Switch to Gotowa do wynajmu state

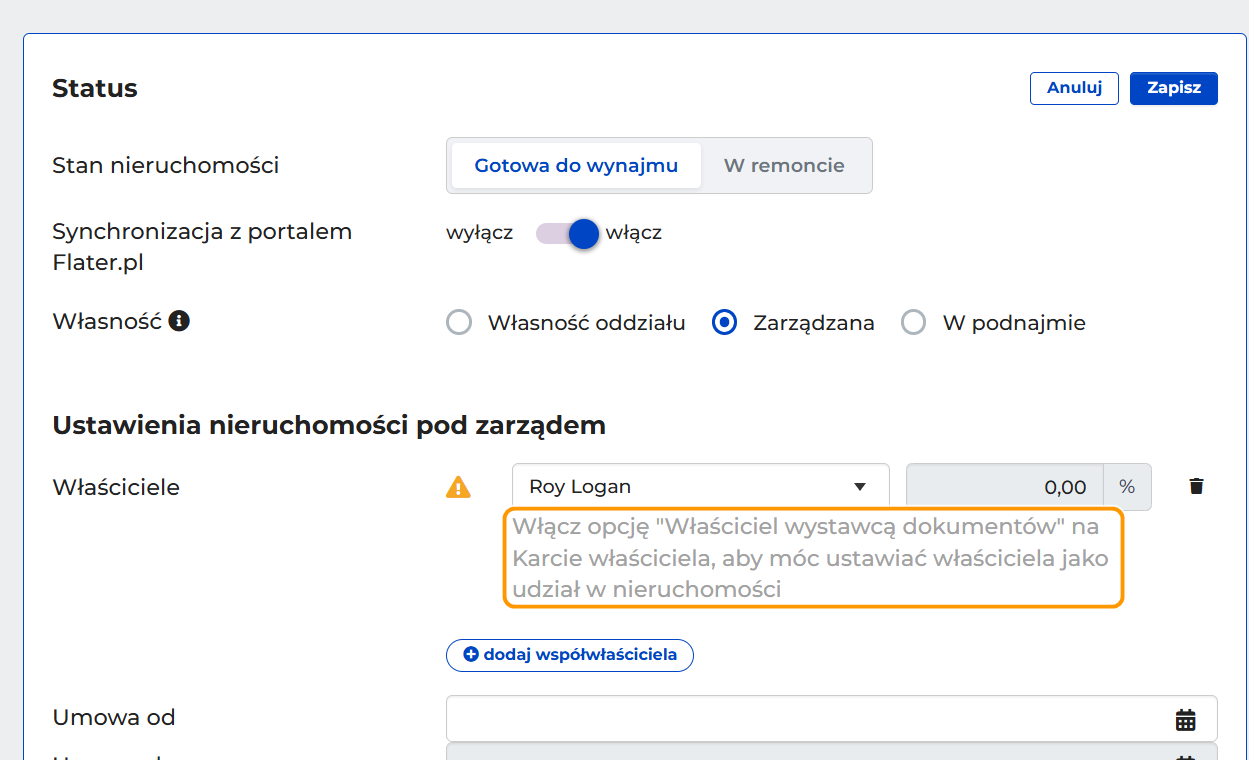coord(576,165)
